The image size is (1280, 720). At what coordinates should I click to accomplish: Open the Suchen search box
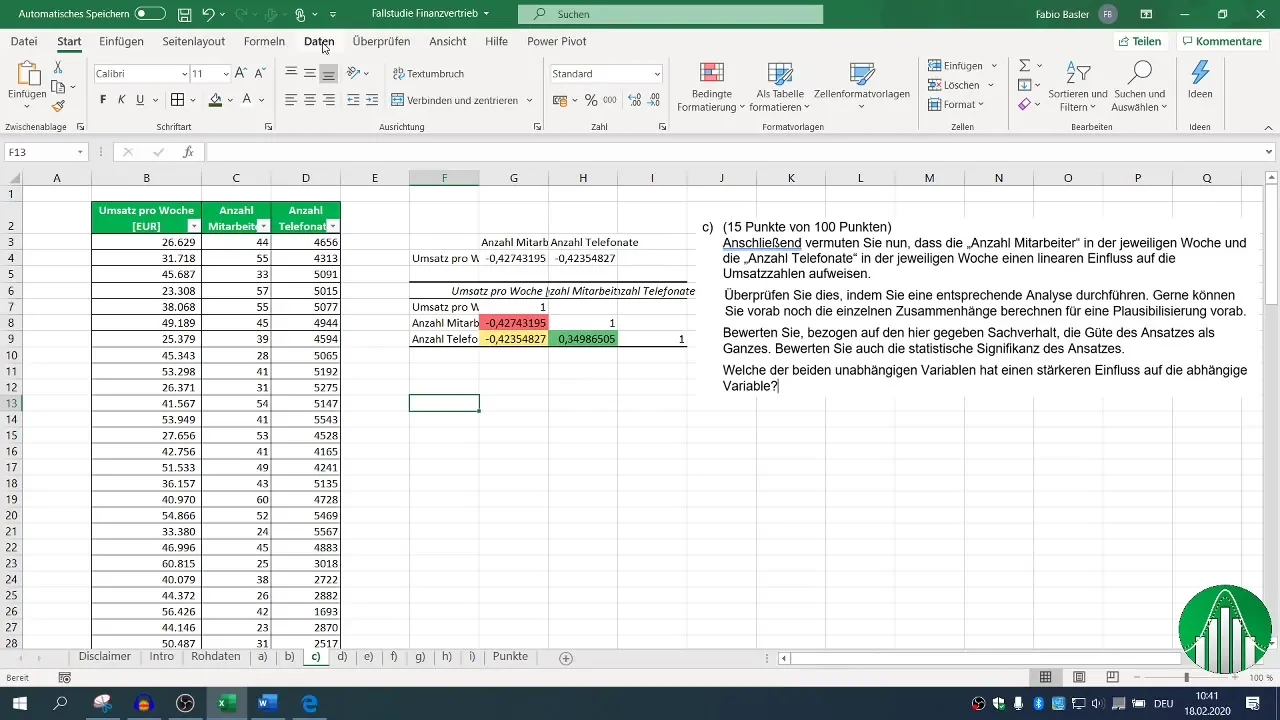click(x=670, y=15)
